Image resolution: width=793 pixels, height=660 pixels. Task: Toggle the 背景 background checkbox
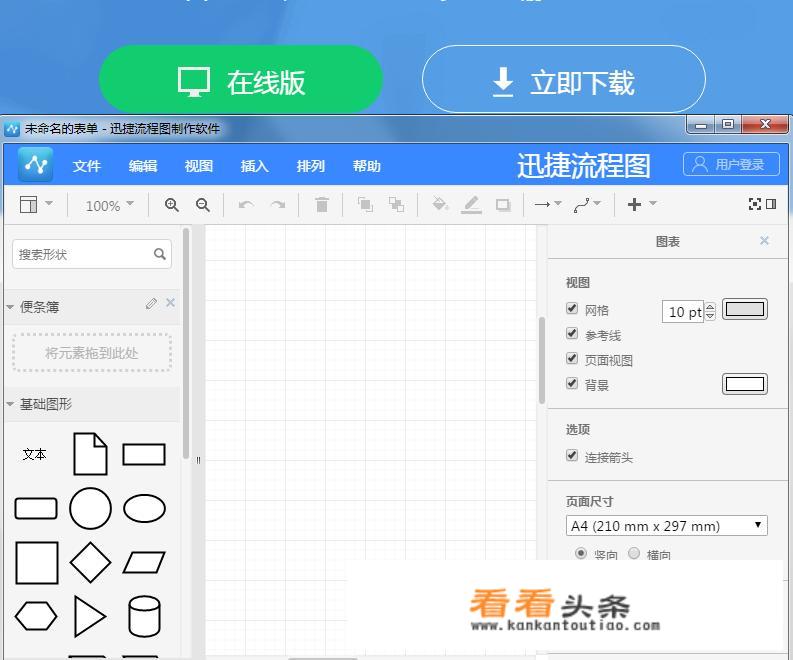tap(572, 383)
